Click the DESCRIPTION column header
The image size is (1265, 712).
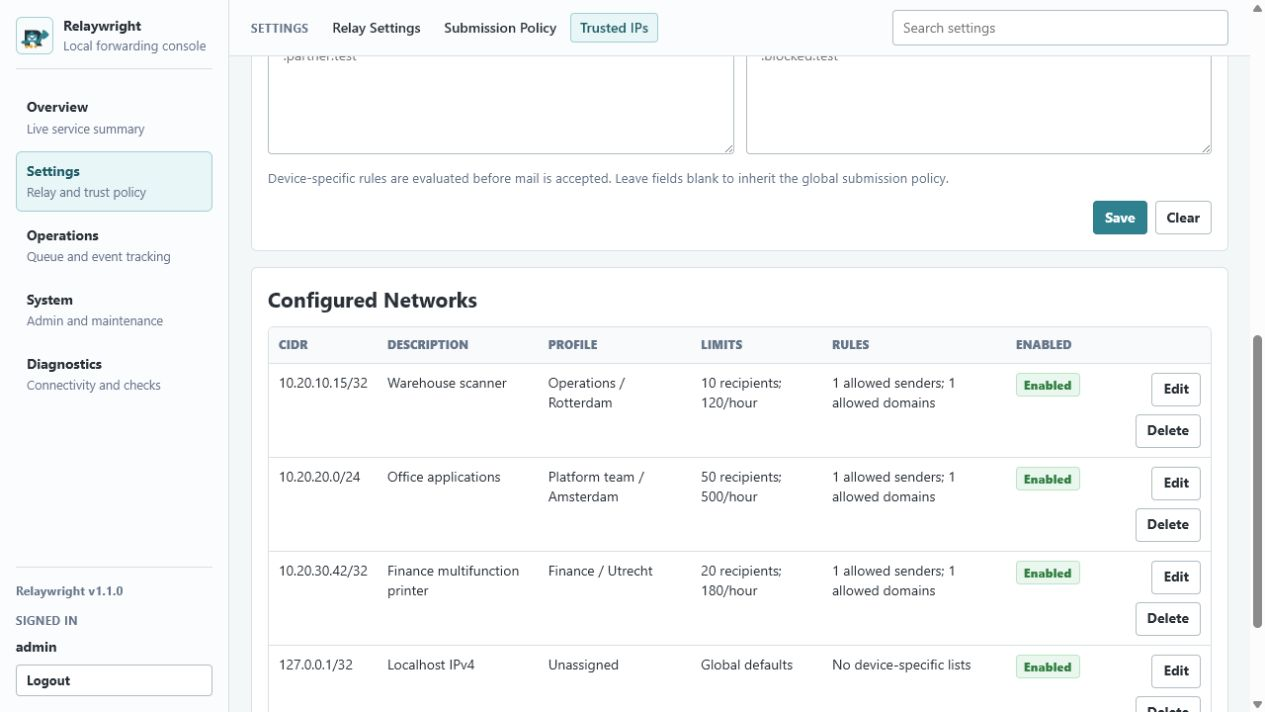[428, 345]
